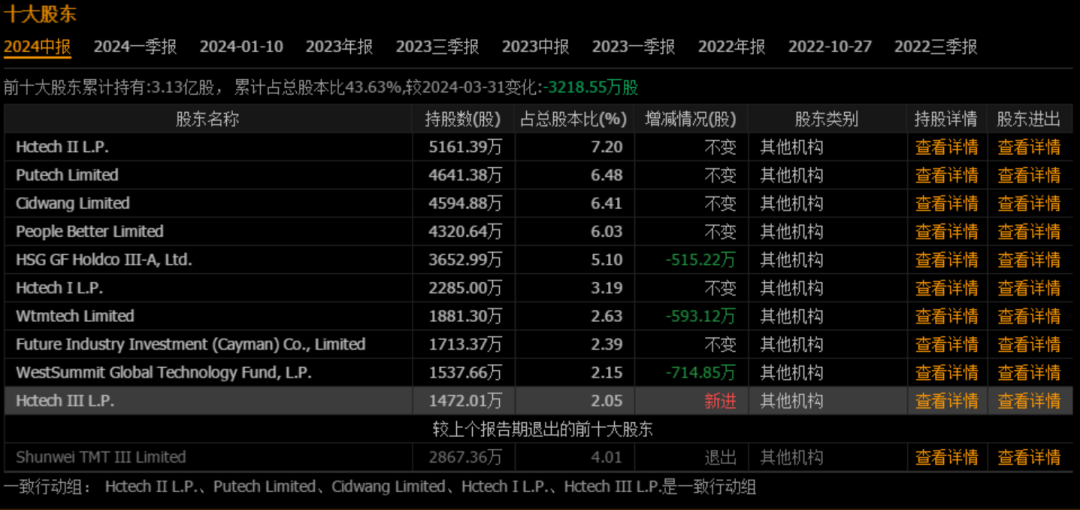Click 股东进出 for Hctech I L.P.

[1029, 288]
